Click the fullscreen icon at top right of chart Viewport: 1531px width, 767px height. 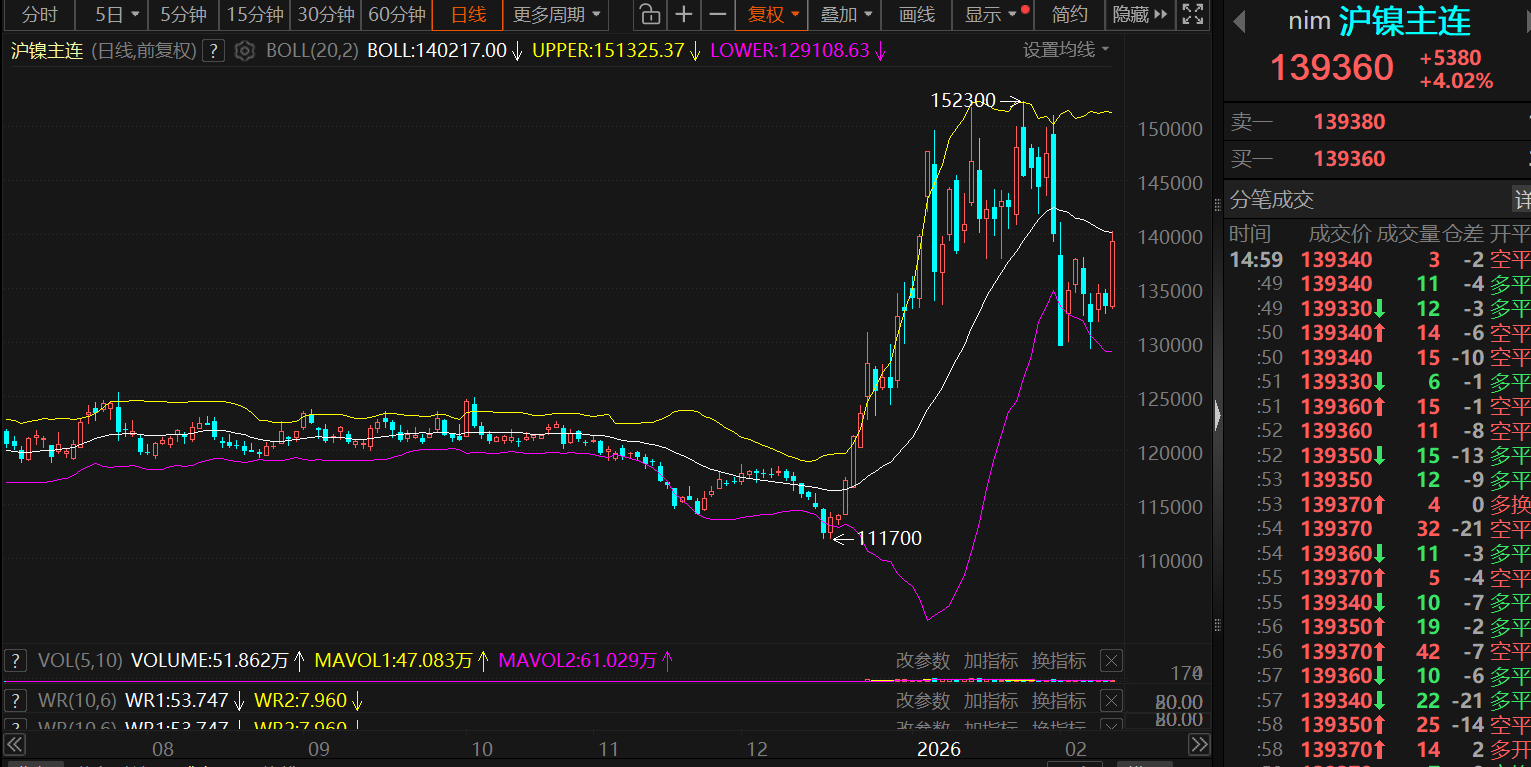point(1192,15)
